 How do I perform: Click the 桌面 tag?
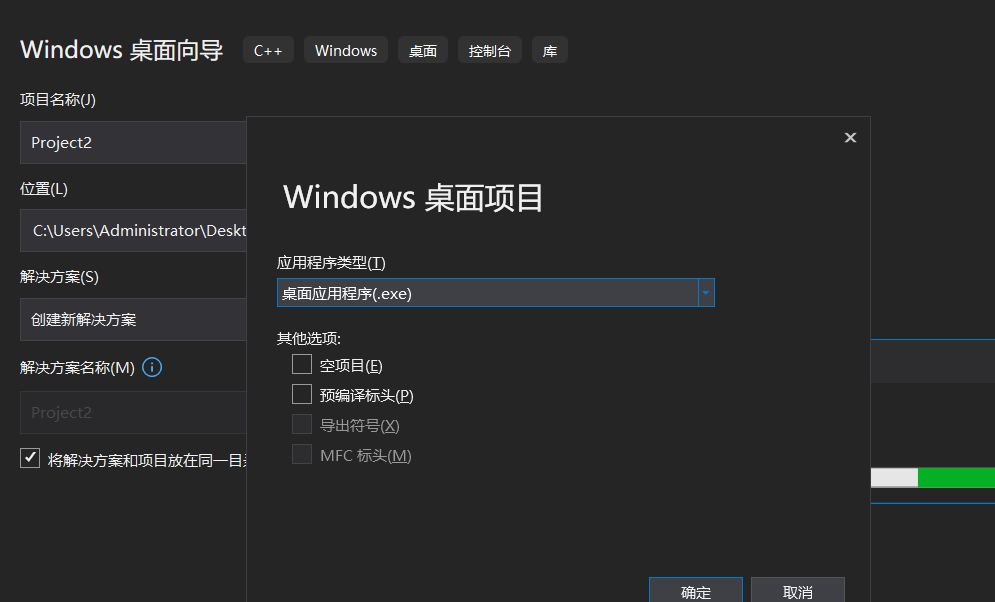coord(423,50)
